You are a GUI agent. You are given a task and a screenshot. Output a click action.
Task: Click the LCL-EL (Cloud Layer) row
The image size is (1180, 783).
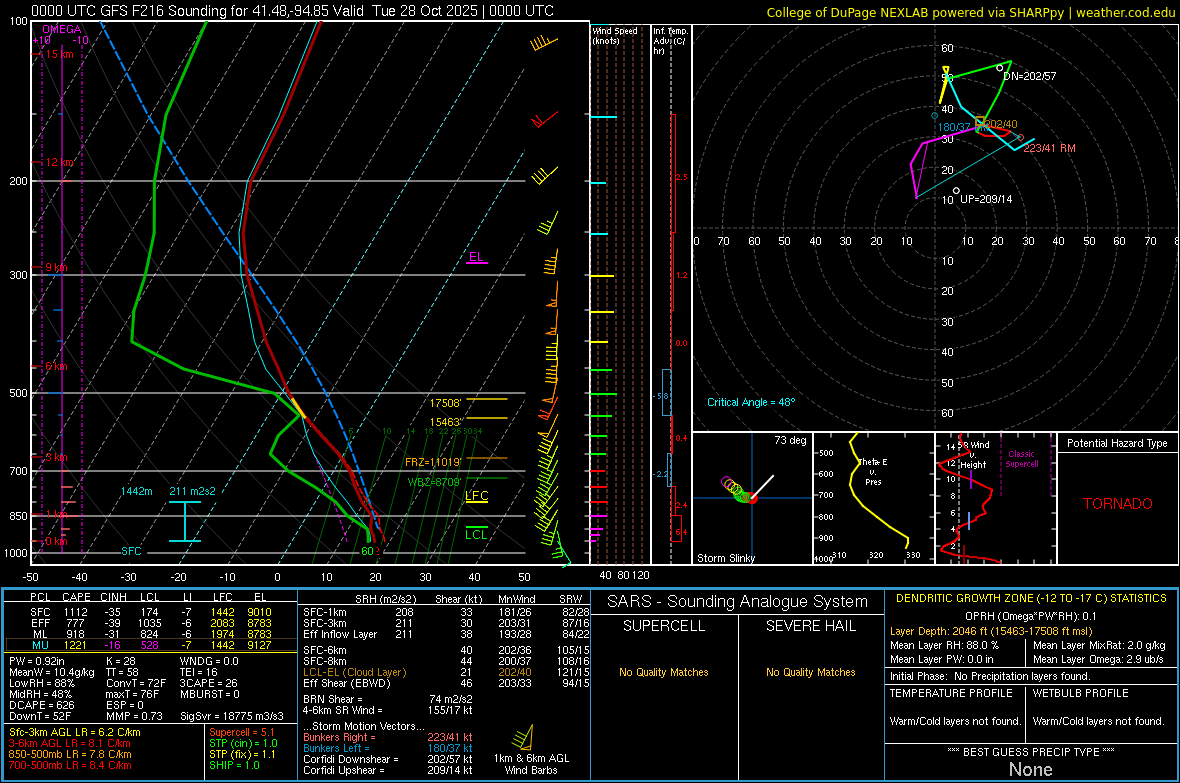pos(446,672)
